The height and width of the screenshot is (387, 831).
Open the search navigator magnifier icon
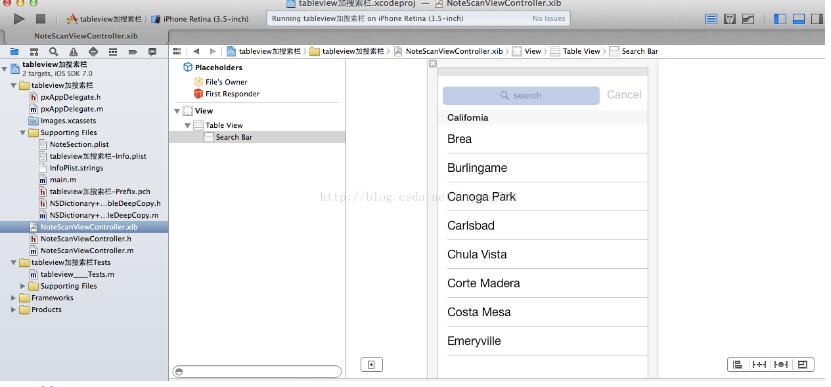point(54,51)
